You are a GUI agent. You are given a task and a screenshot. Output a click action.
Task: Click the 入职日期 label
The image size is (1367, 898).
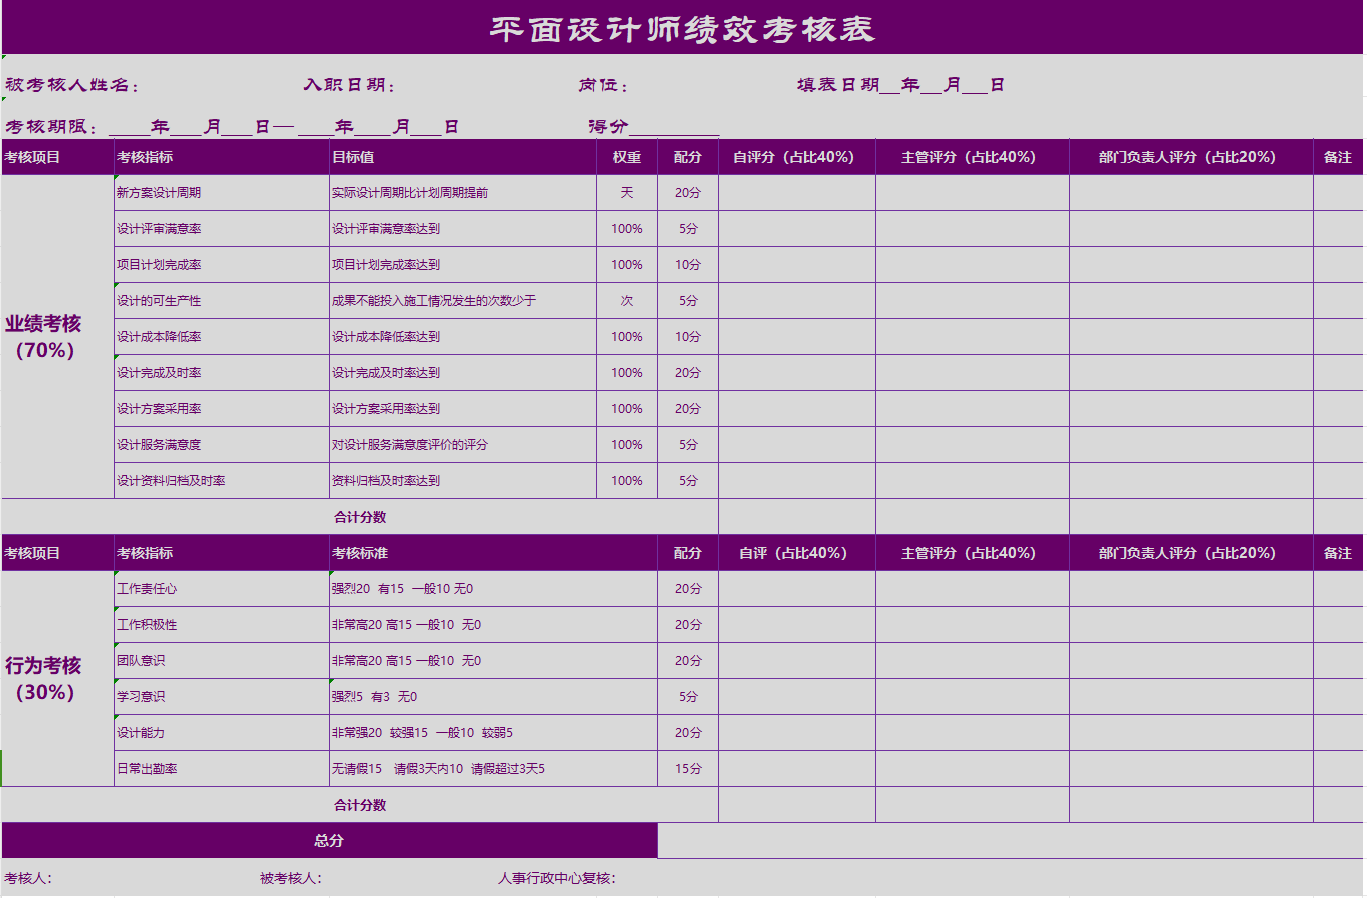pyautogui.click(x=350, y=86)
